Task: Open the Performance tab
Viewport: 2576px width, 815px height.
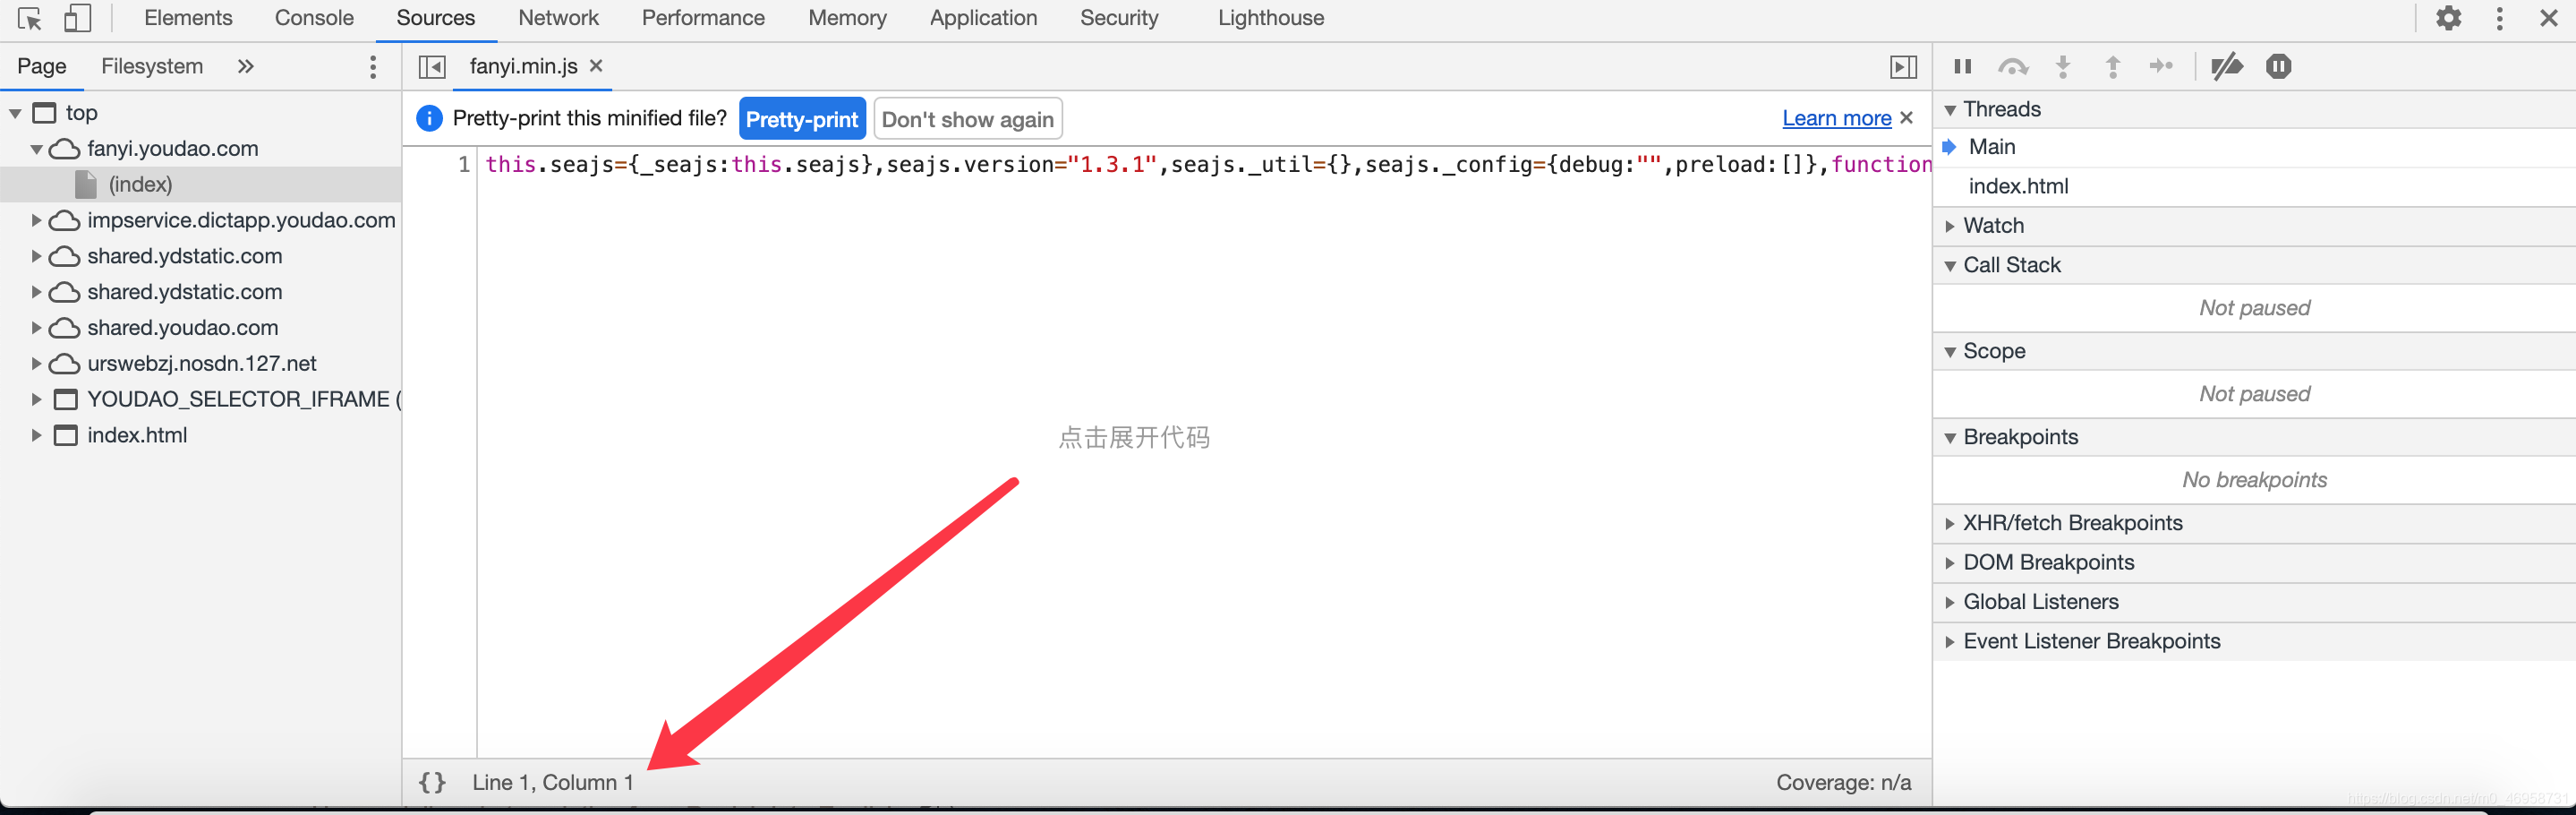Action: [703, 18]
